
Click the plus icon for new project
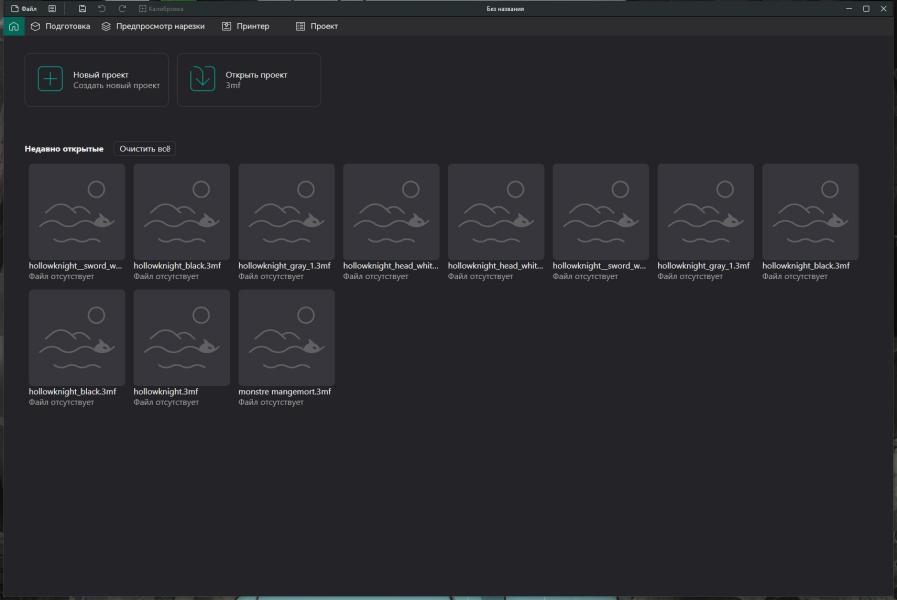pos(50,79)
